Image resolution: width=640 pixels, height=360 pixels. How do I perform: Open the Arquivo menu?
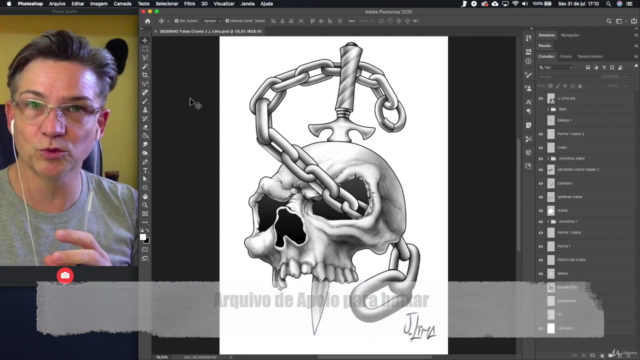click(57, 4)
